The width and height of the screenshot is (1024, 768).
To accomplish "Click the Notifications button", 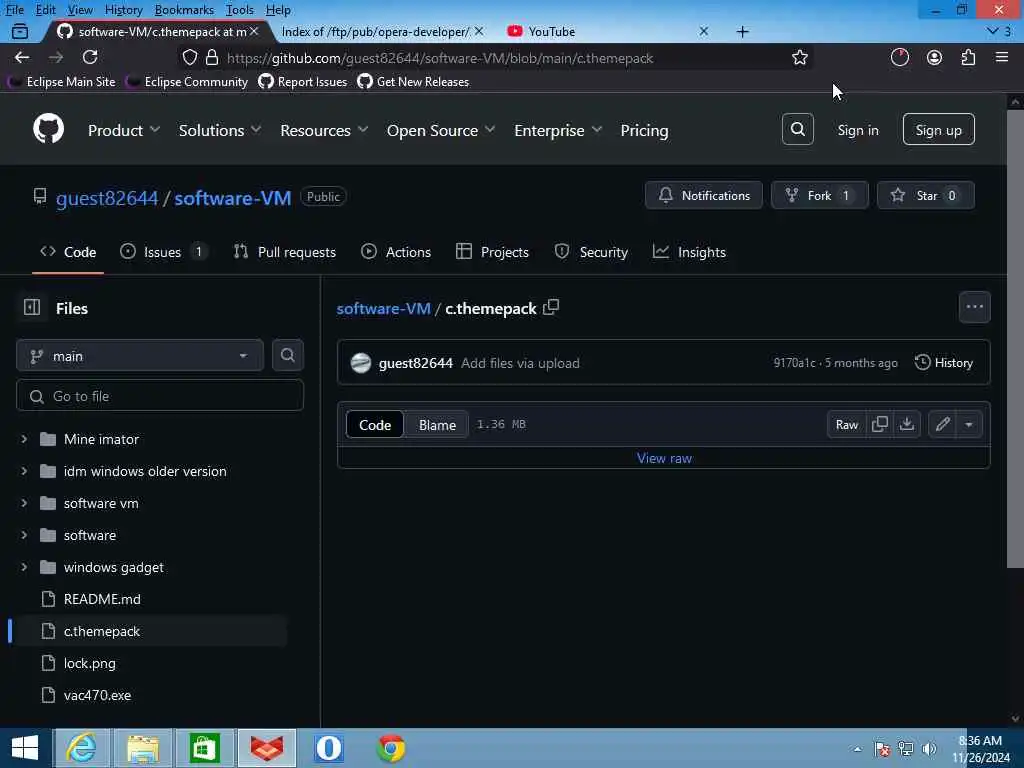I will pyautogui.click(x=703, y=195).
